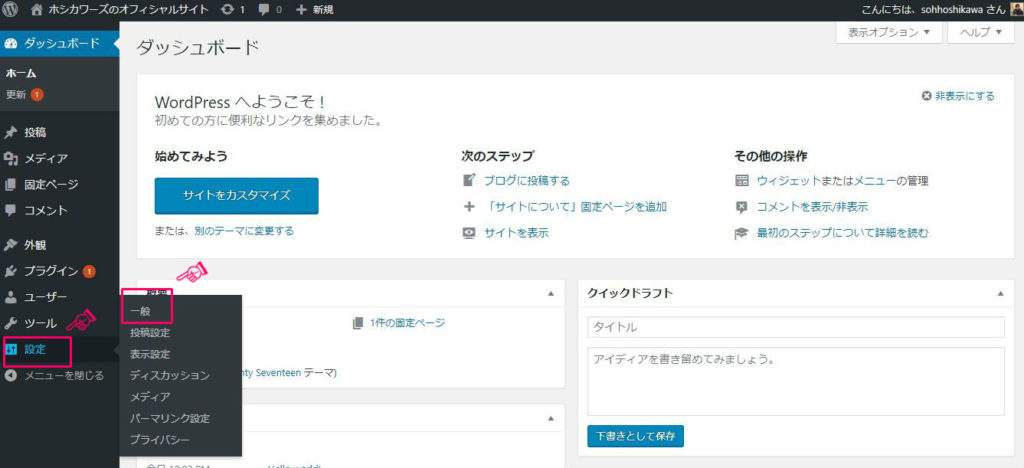Screen dimensions: 1024x468
Task: Select ディスカッション in the submenu
Action: 170,375
